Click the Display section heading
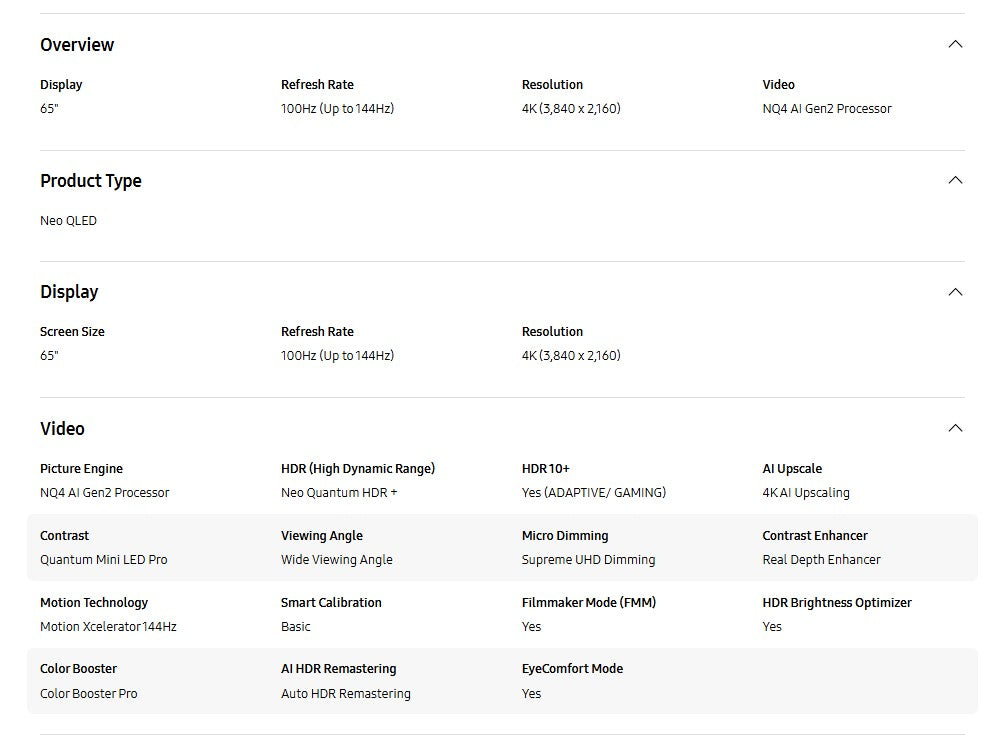1000x746 pixels. [x=69, y=292]
